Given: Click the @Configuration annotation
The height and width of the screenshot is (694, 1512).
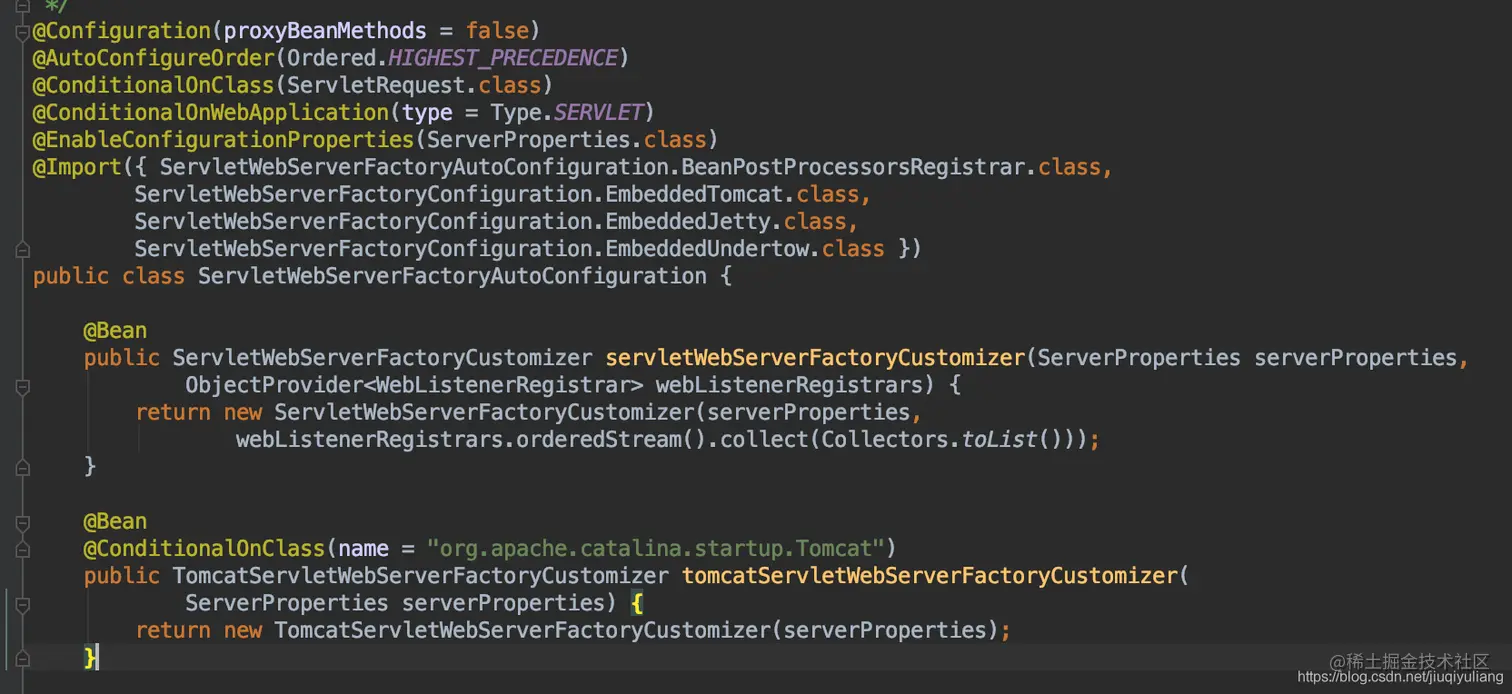Looking at the screenshot, I should [x=121, y=31].
